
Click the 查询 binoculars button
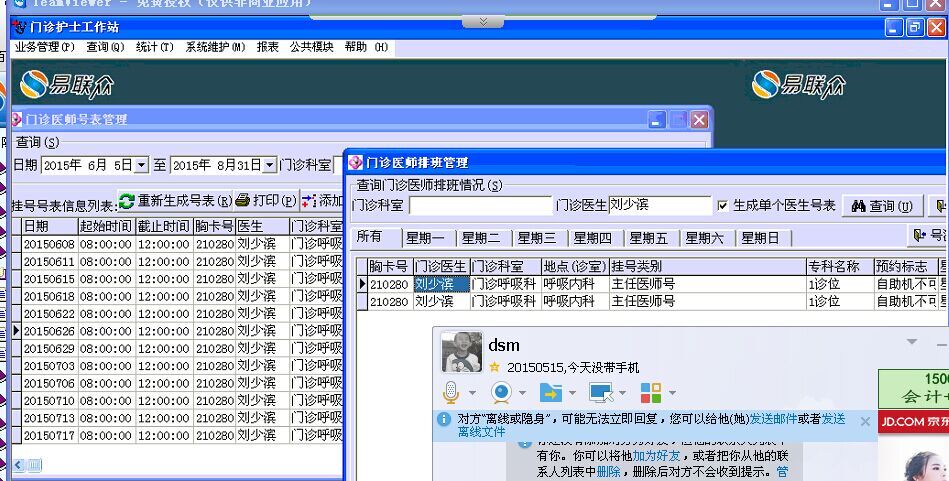(882, 206)
